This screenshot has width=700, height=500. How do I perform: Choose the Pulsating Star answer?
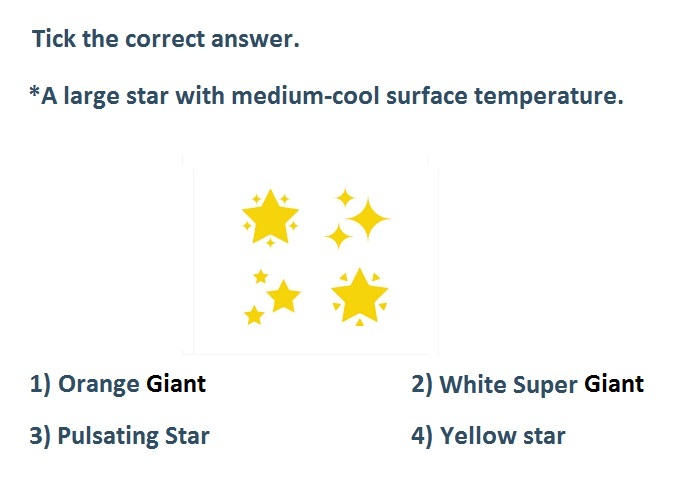coord(119,436)
